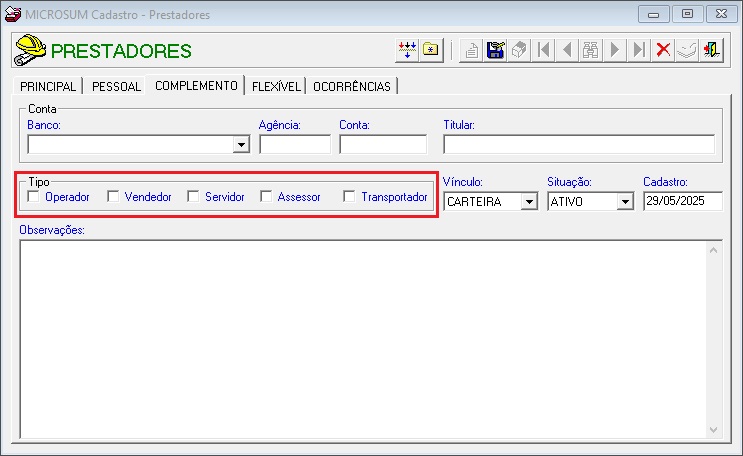Enable the Operador checkbox
Image resolution: width=743 pixels, height=456 pixels.
point(35,197)
